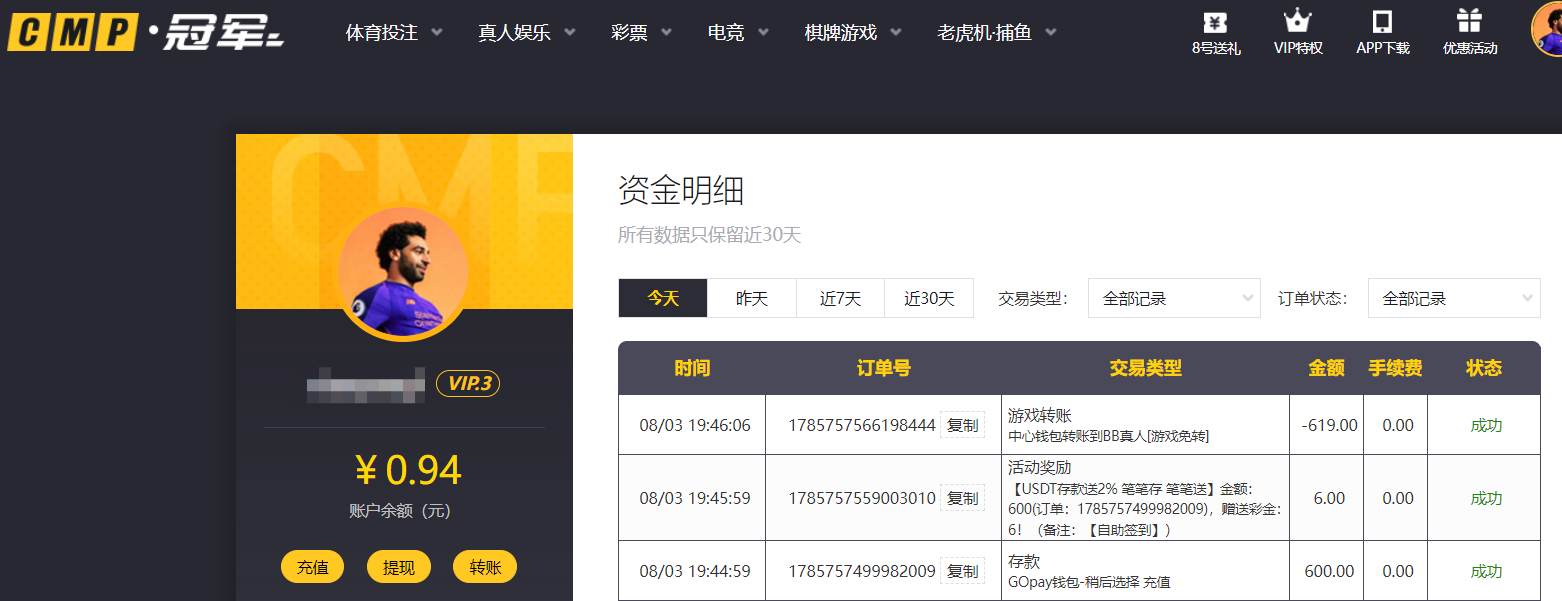Click the VIP.3 level badge
1562x601 pixels.
click(x=468, y=383)
